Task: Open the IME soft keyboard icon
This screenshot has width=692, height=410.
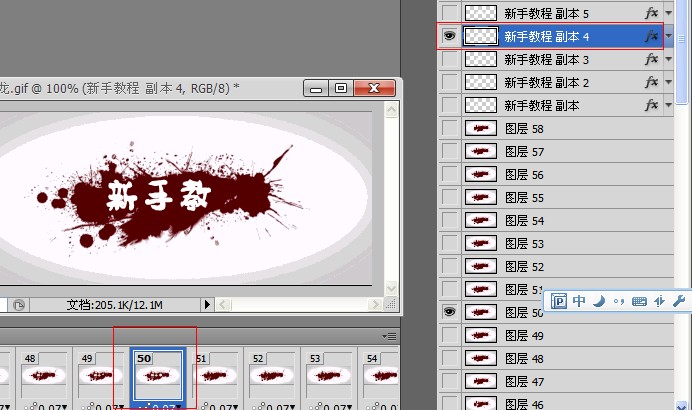Action: (639, 302)
